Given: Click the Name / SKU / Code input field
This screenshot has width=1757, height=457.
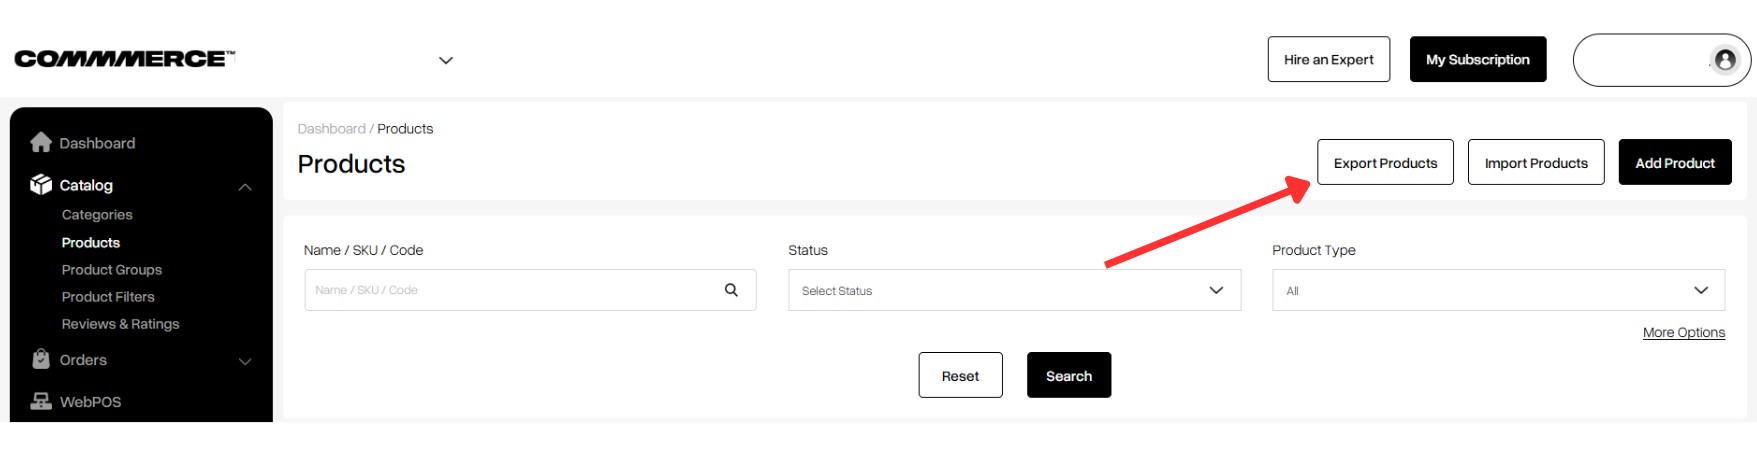Looking at the screenshot, I should (530, 290).
